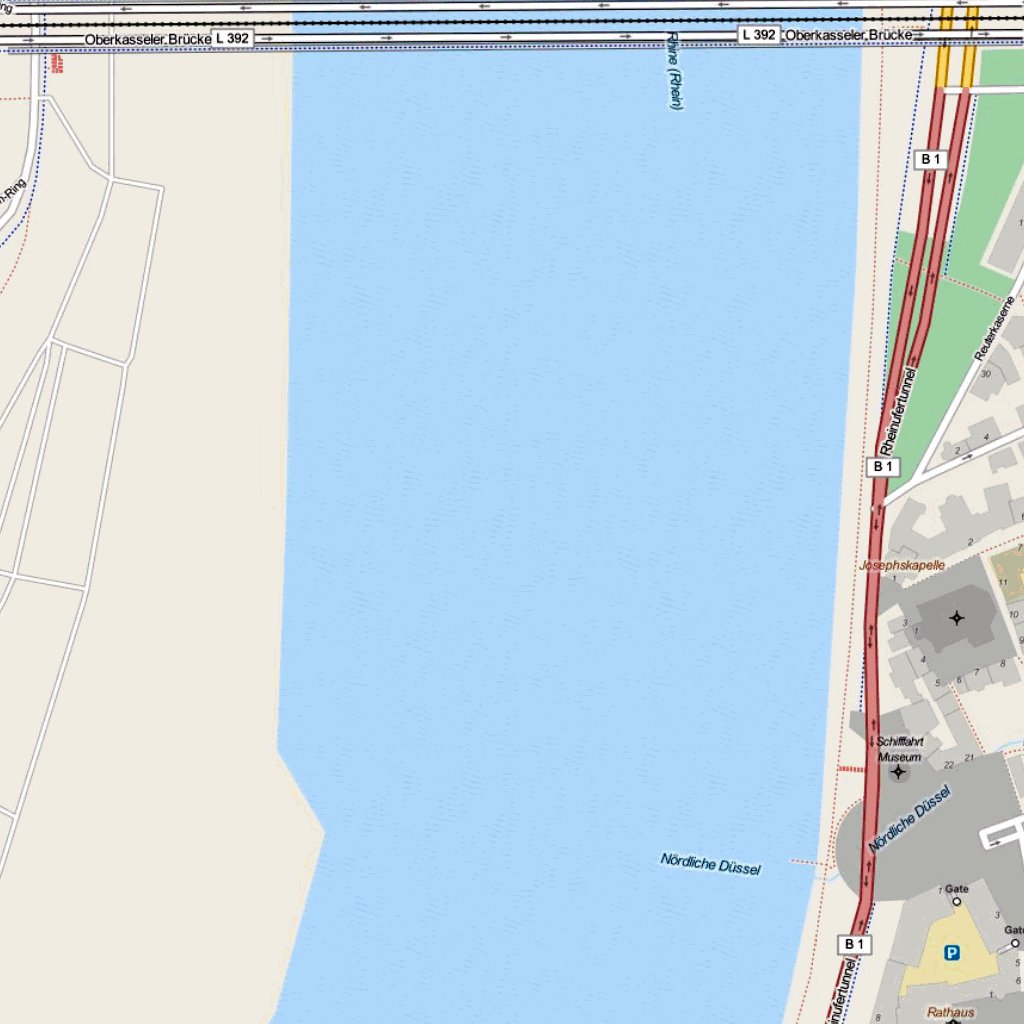Open the Schifffahrt Museum label

point(902,748)
